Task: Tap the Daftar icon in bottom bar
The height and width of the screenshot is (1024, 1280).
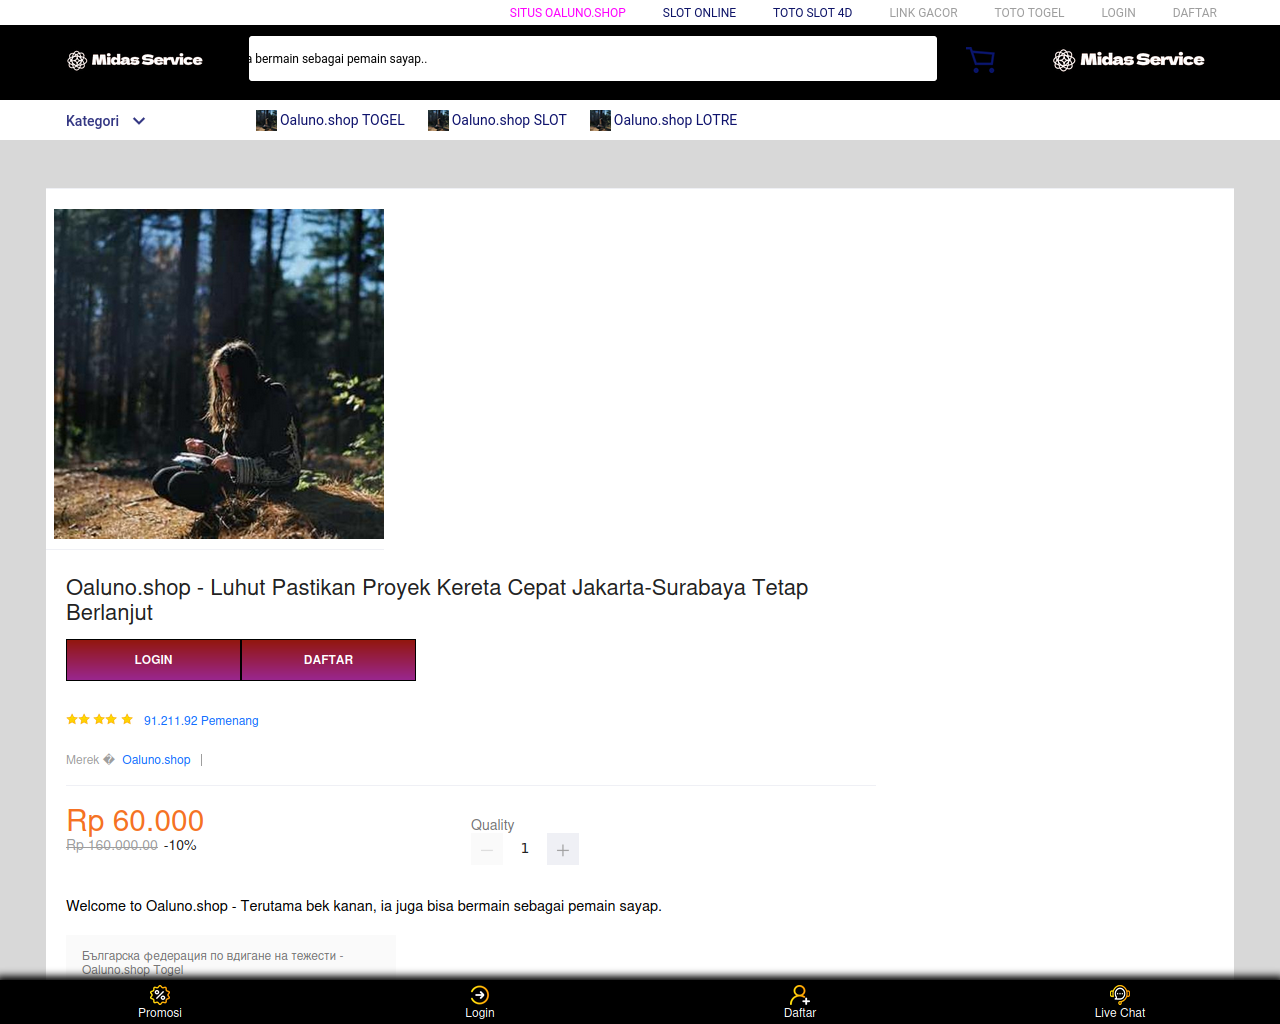Action: 800,995
